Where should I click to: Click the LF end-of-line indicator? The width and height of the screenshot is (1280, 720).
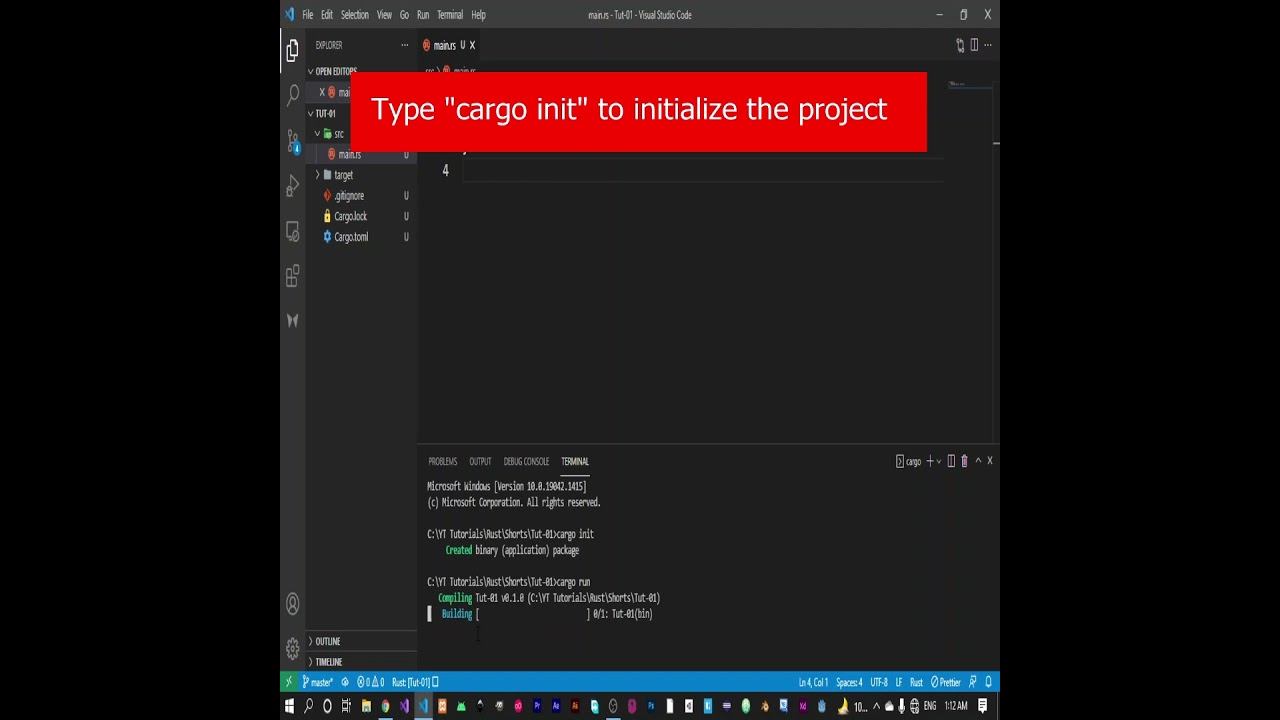899,682
